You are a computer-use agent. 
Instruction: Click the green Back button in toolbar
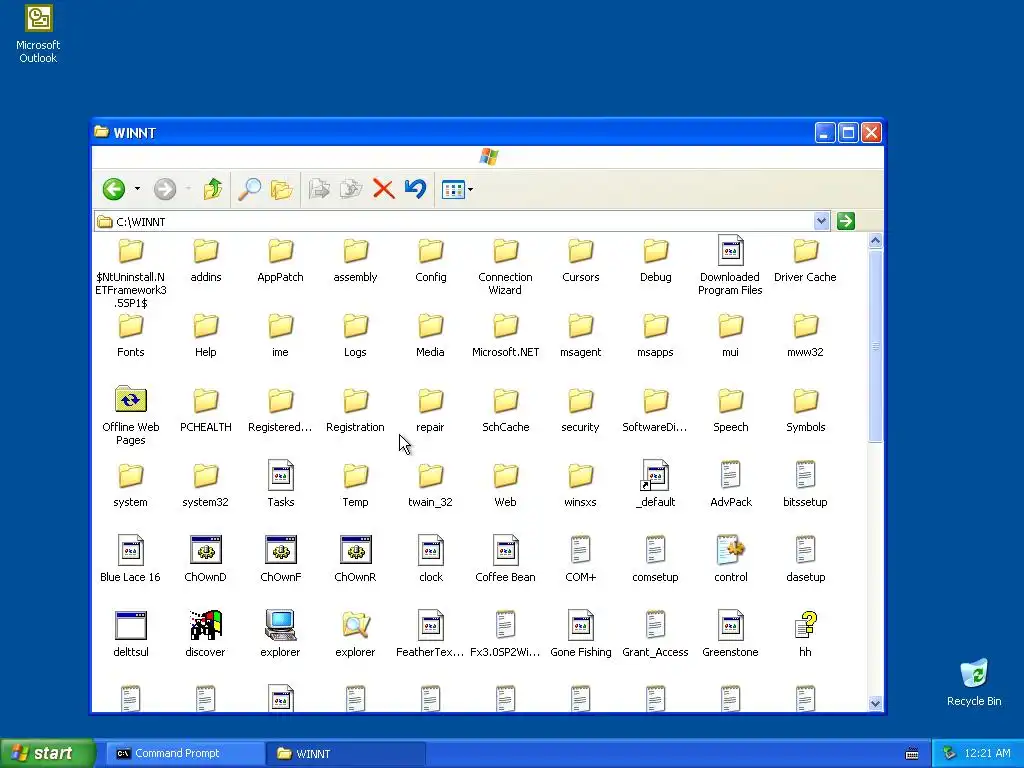114,189
